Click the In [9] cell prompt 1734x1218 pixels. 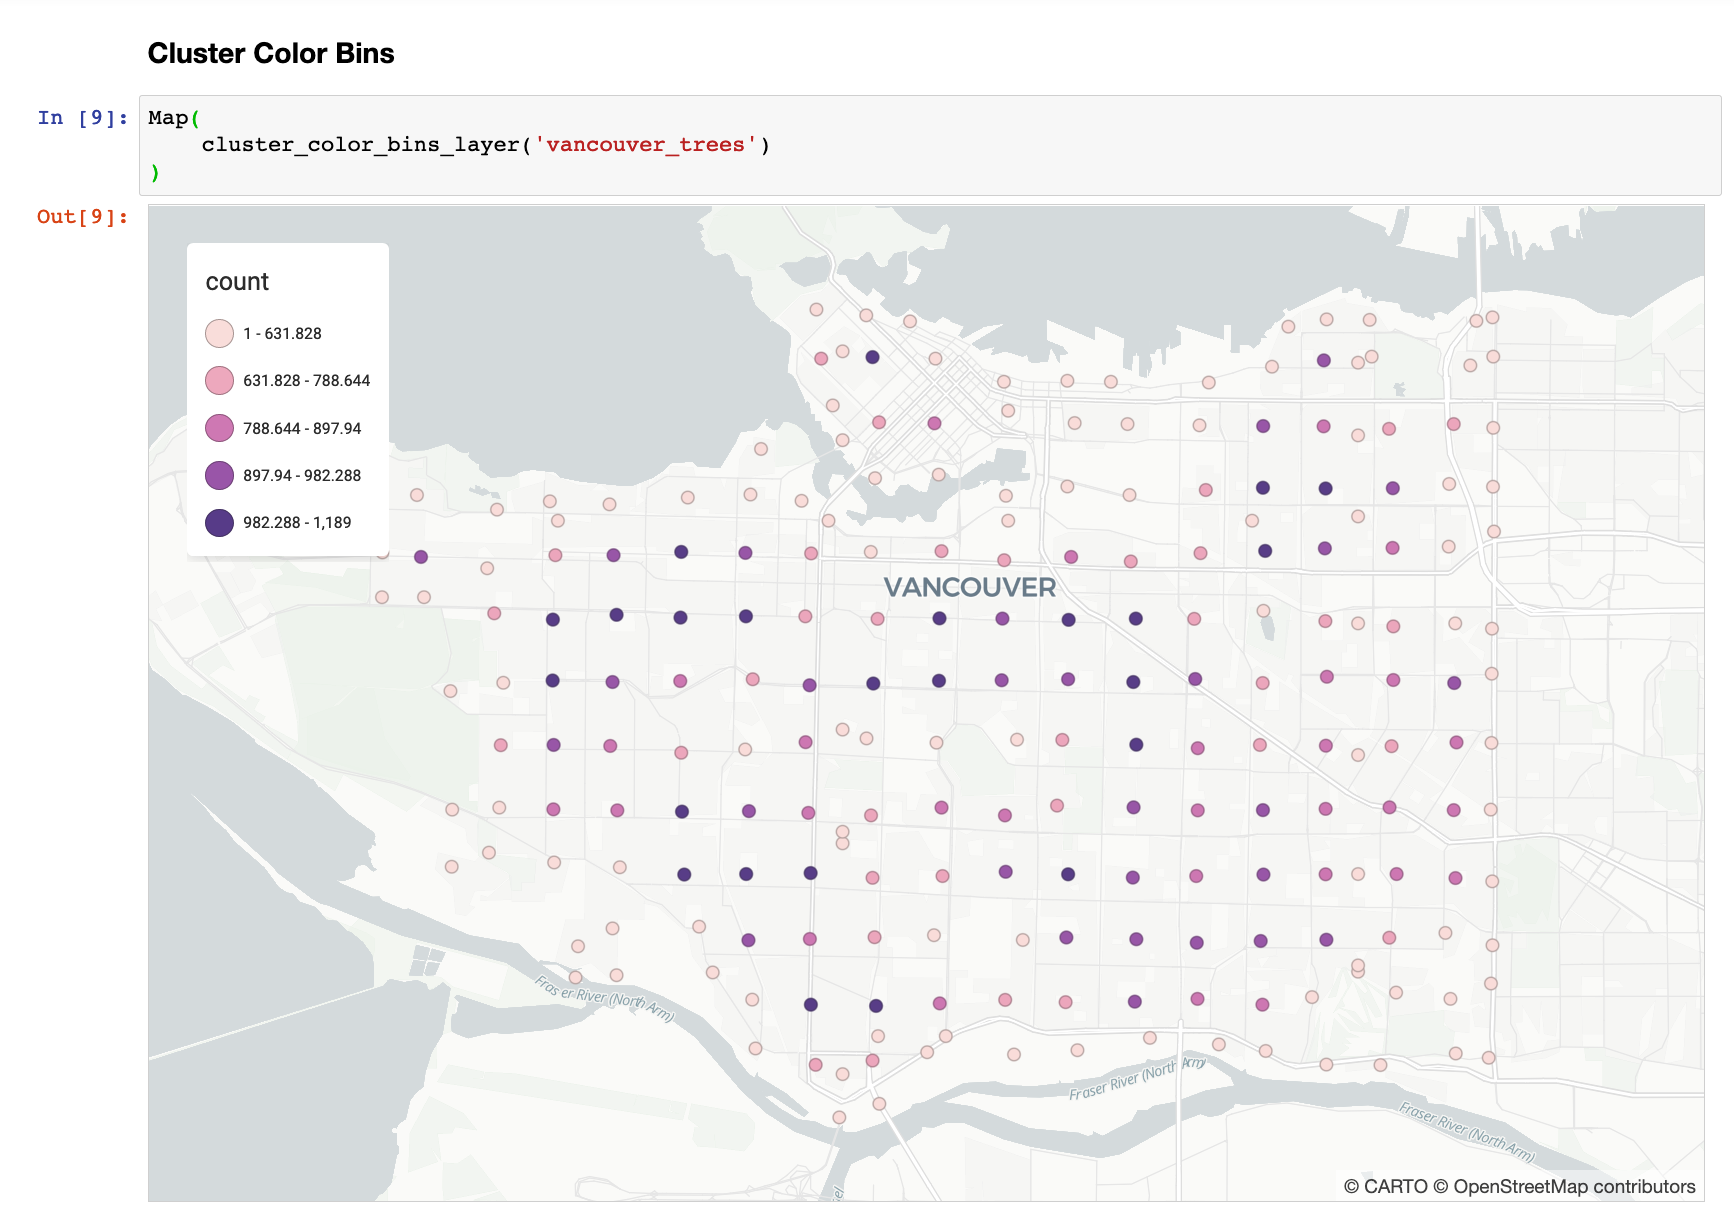point(80,117)
